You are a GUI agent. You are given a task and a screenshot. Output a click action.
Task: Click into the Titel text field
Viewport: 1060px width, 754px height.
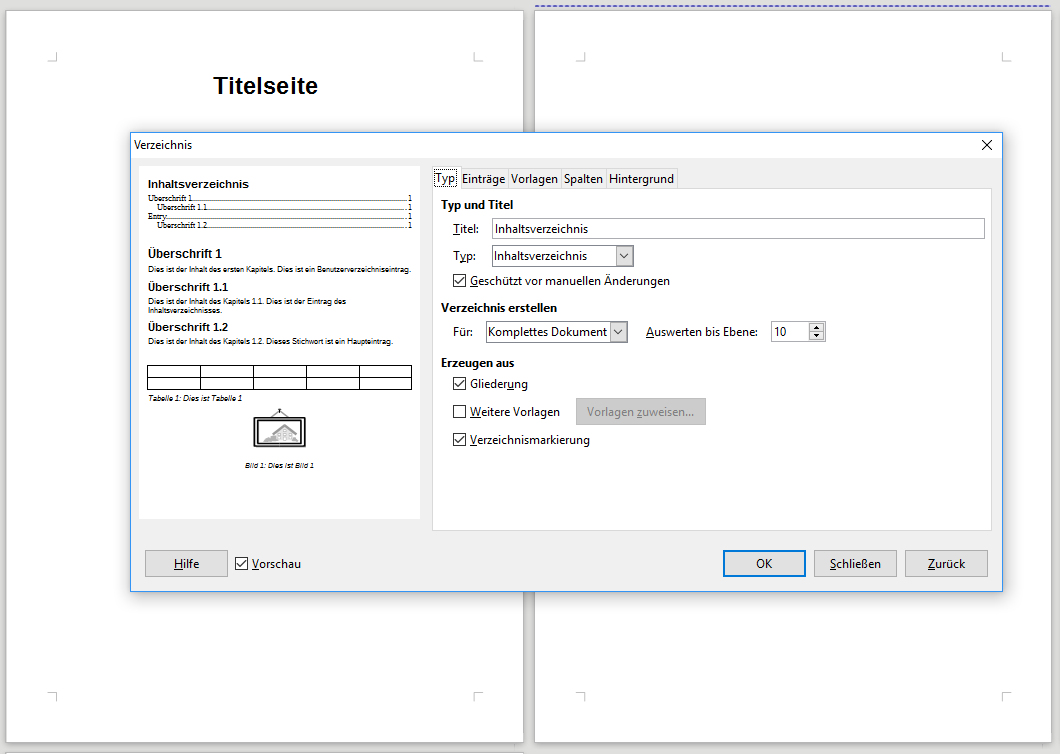(737, 229)
